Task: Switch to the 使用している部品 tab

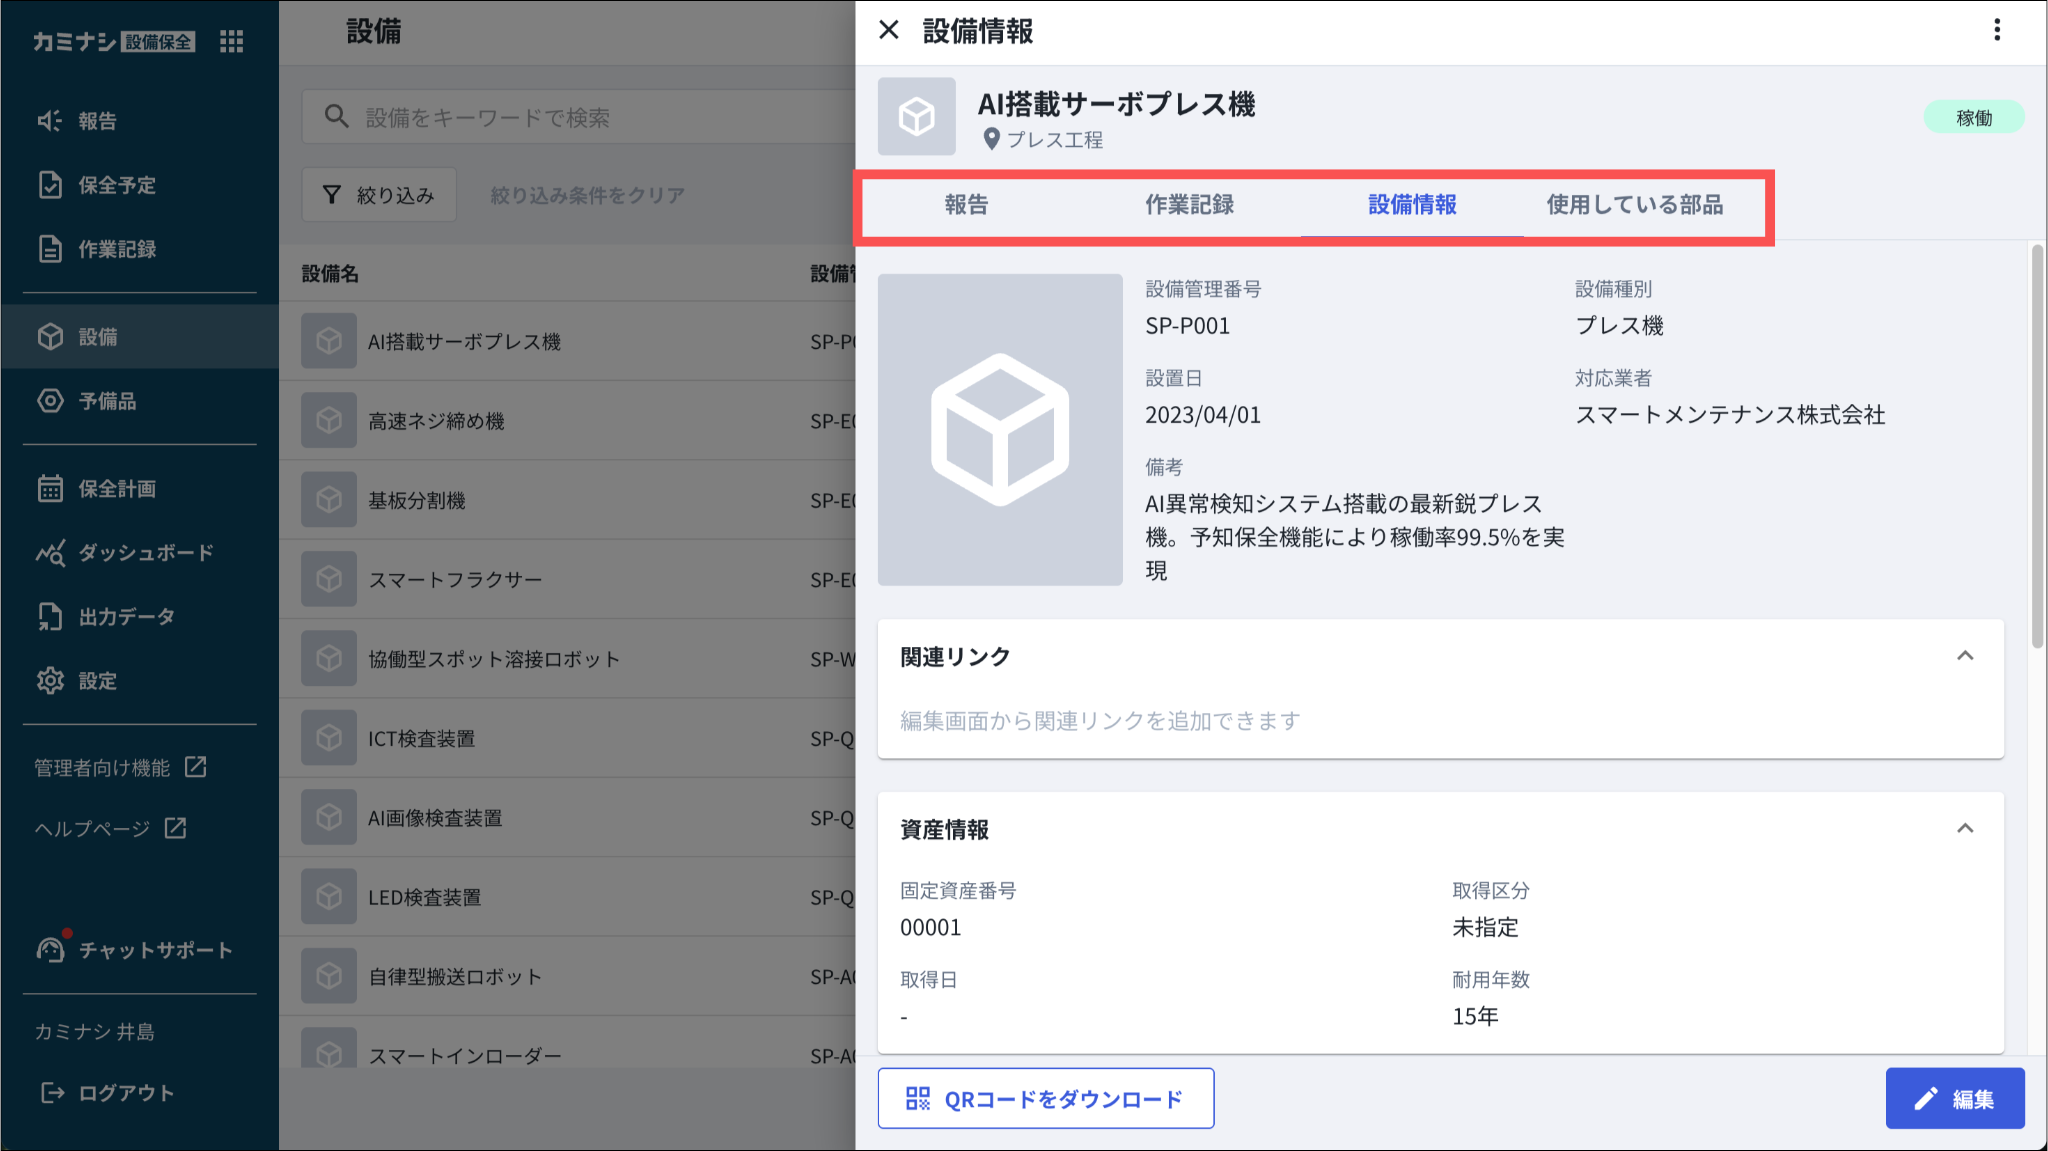Action: tap(1634, 205)
